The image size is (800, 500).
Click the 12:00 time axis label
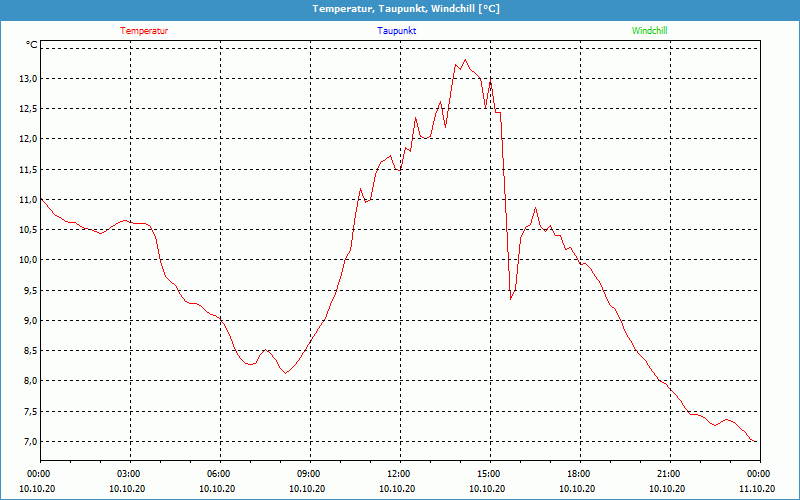click(399, 474)
